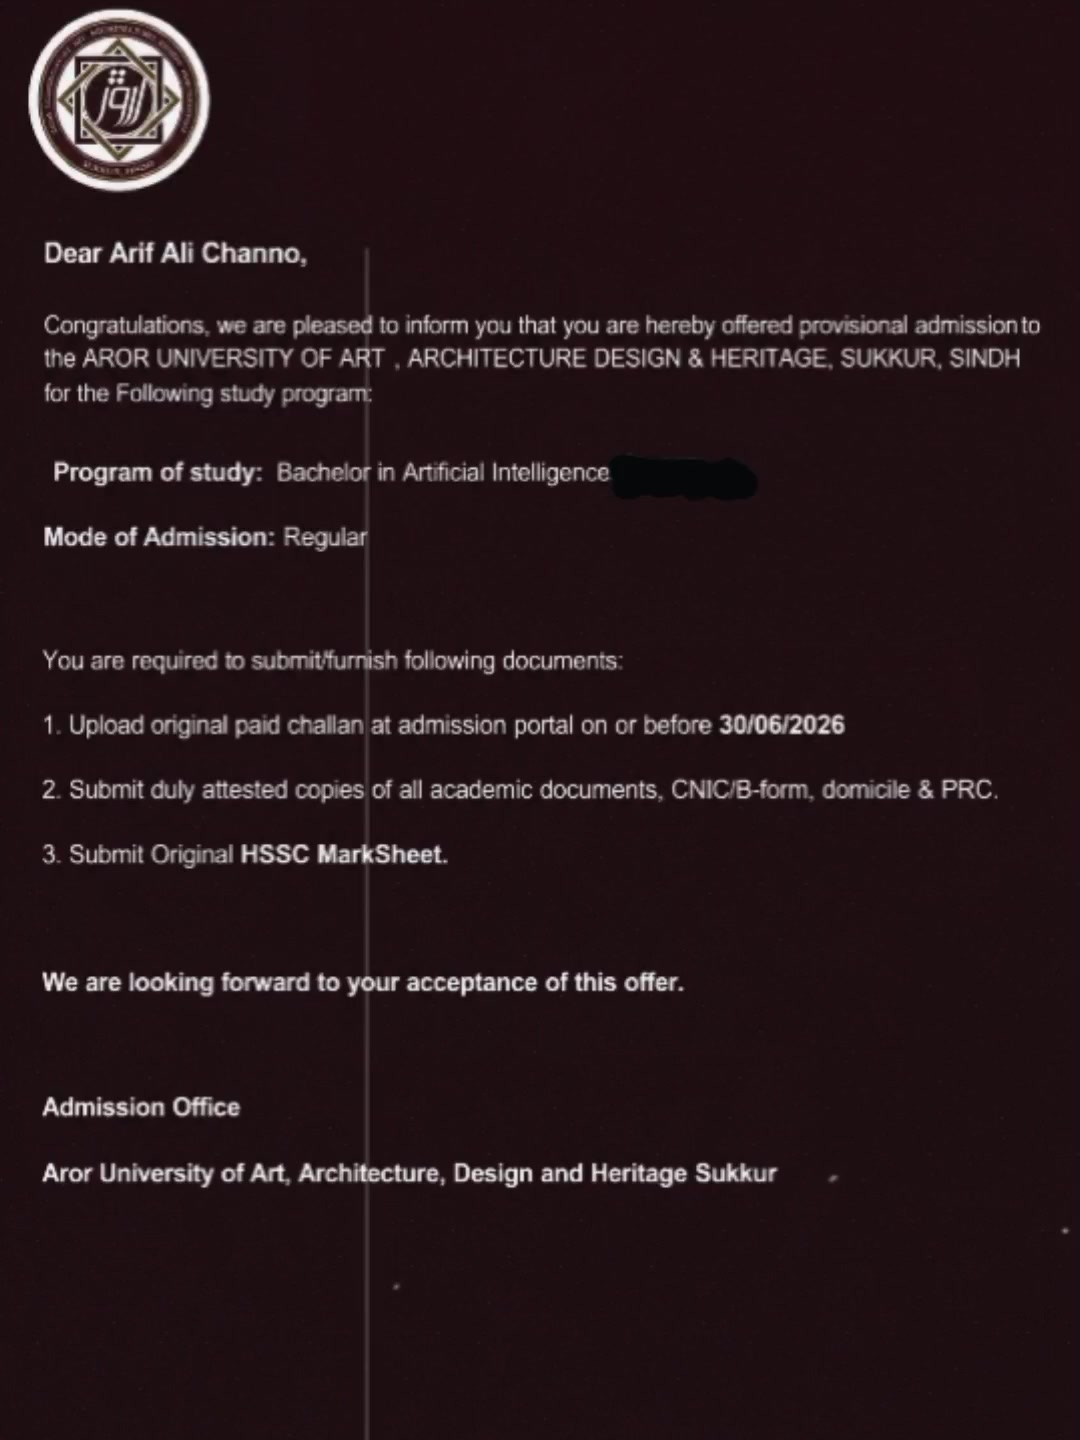
Task: Click the "Program of study:" label
Action: pos(158,472)
